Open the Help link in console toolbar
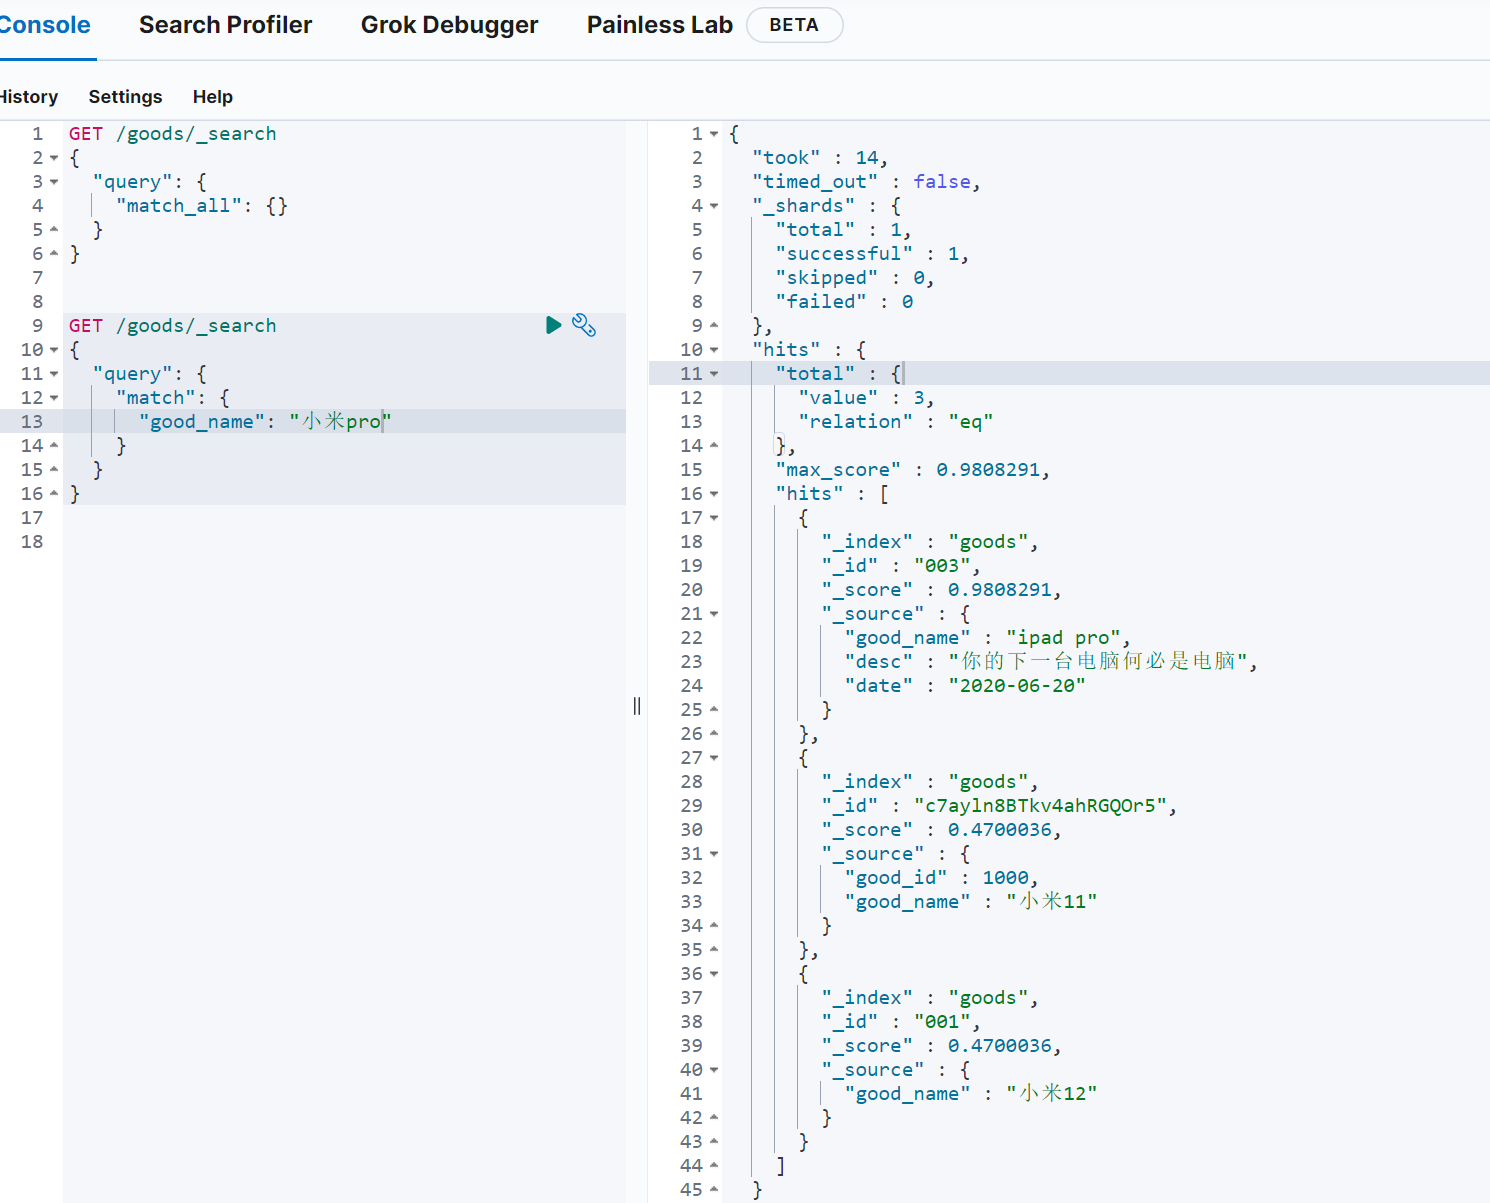The height and width of the screenshot is (1203, 1490). [212, 97]
